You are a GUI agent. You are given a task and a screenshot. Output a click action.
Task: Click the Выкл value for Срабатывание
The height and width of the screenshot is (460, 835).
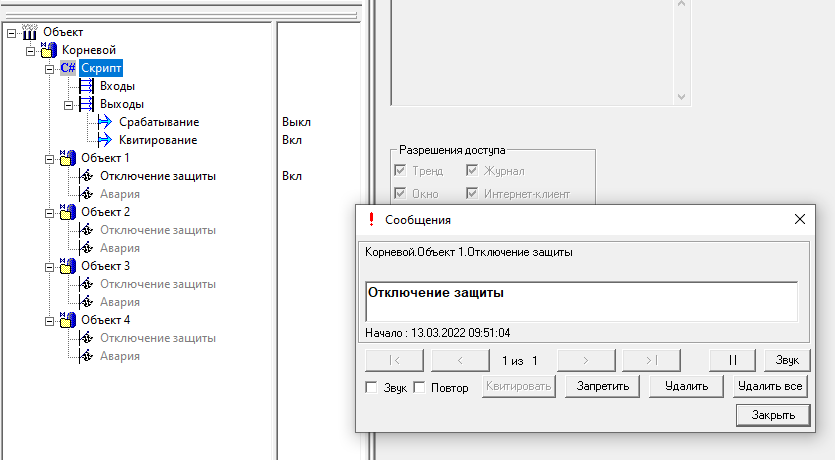(x=296, y=122)
